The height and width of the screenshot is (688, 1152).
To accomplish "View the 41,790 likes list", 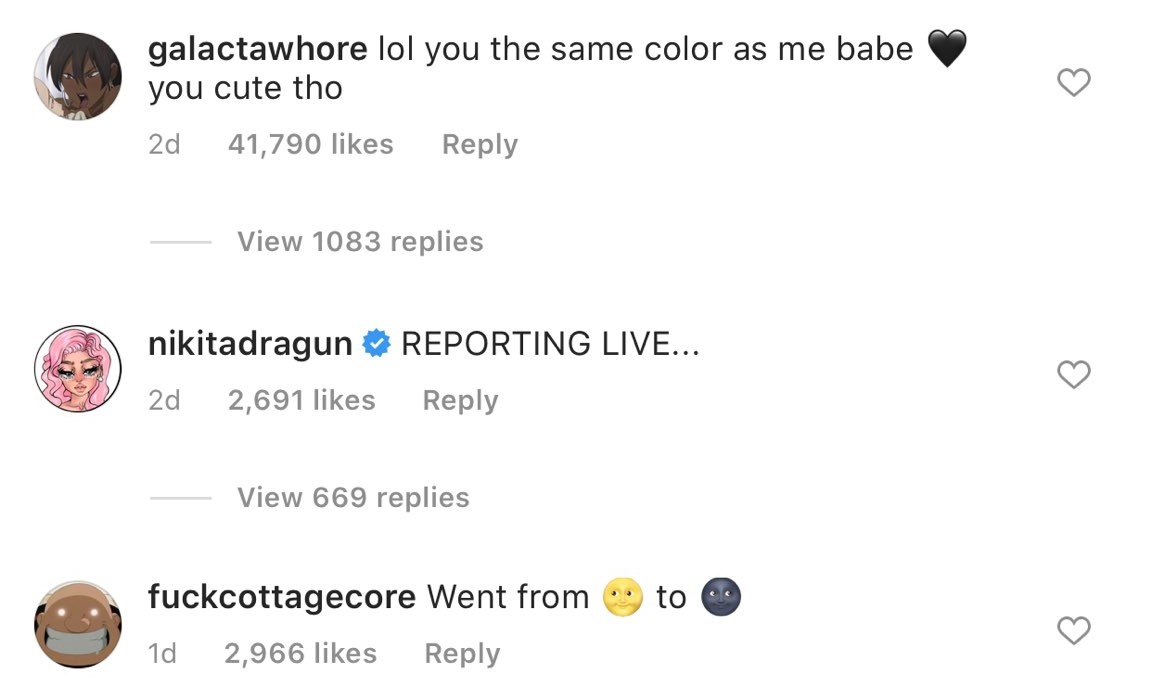I will click(x=310, y=144).
